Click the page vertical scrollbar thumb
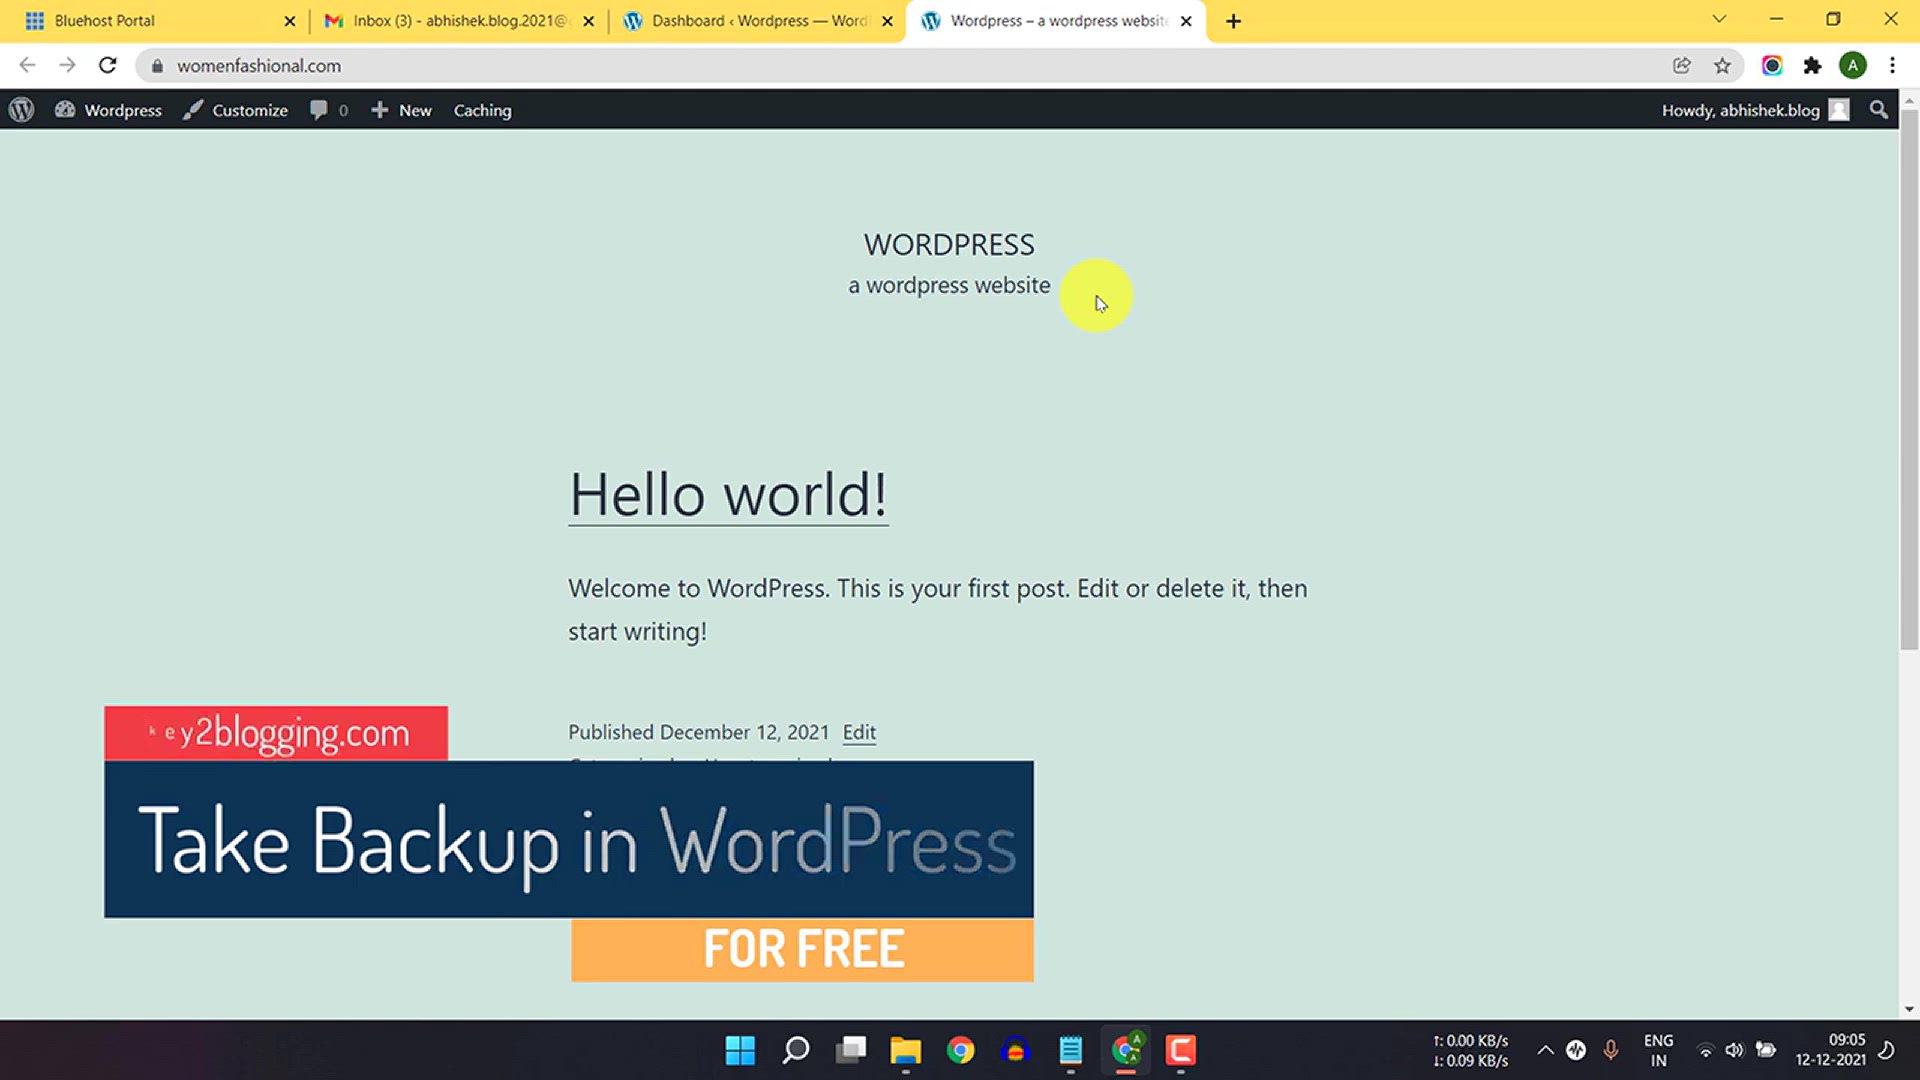The height and width of the screenshot is (1080, 1920). coord(1909,380)
